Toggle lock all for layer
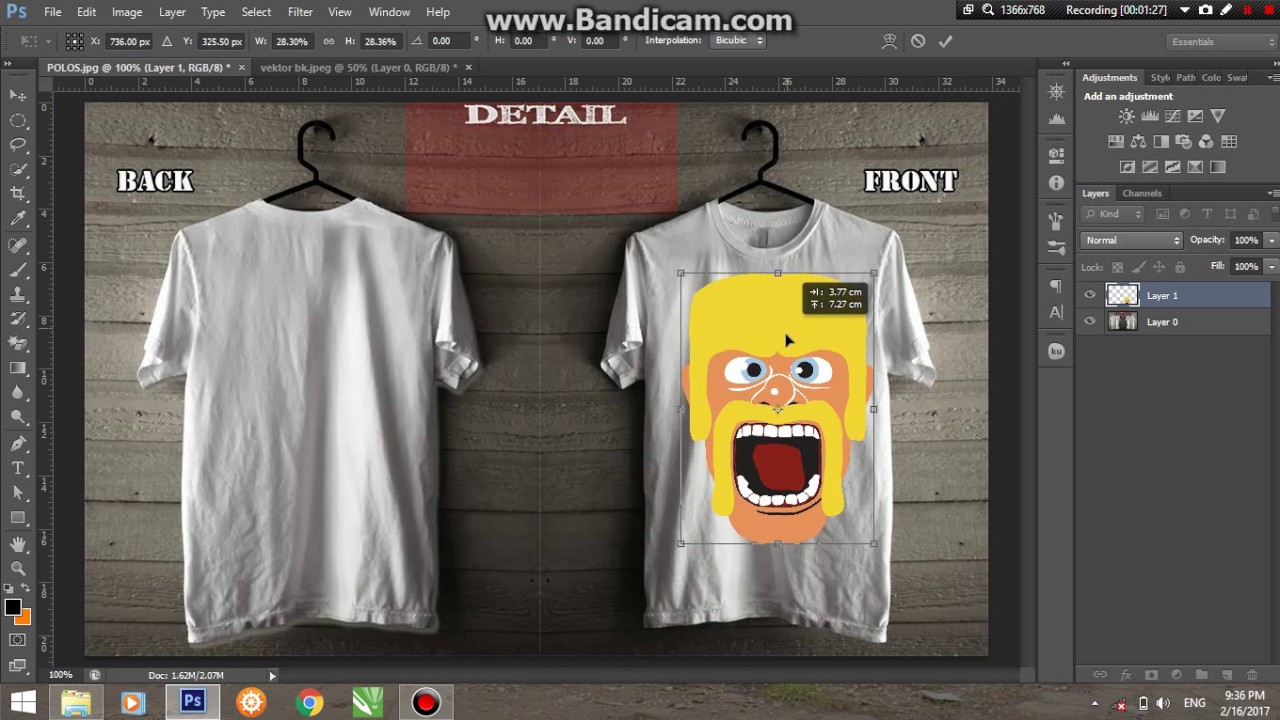 point(1180,267)
